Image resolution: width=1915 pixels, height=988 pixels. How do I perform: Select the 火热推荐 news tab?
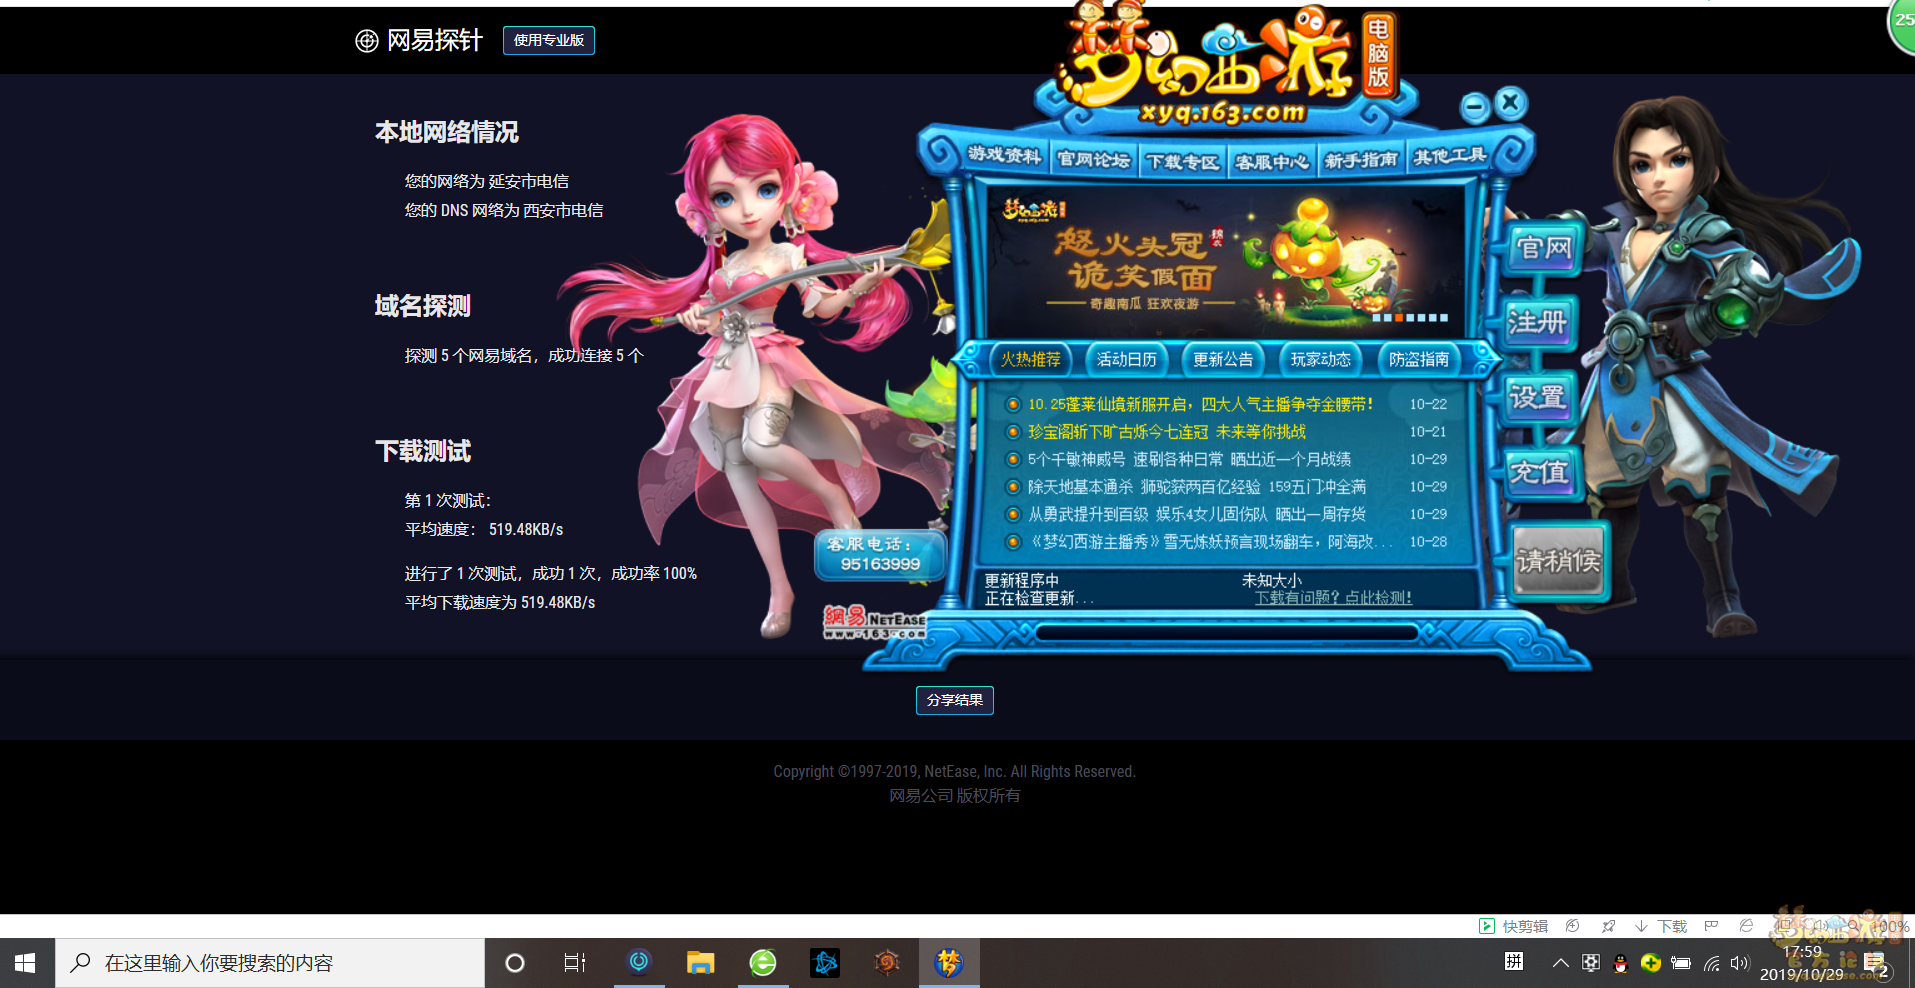[1031, 359]
